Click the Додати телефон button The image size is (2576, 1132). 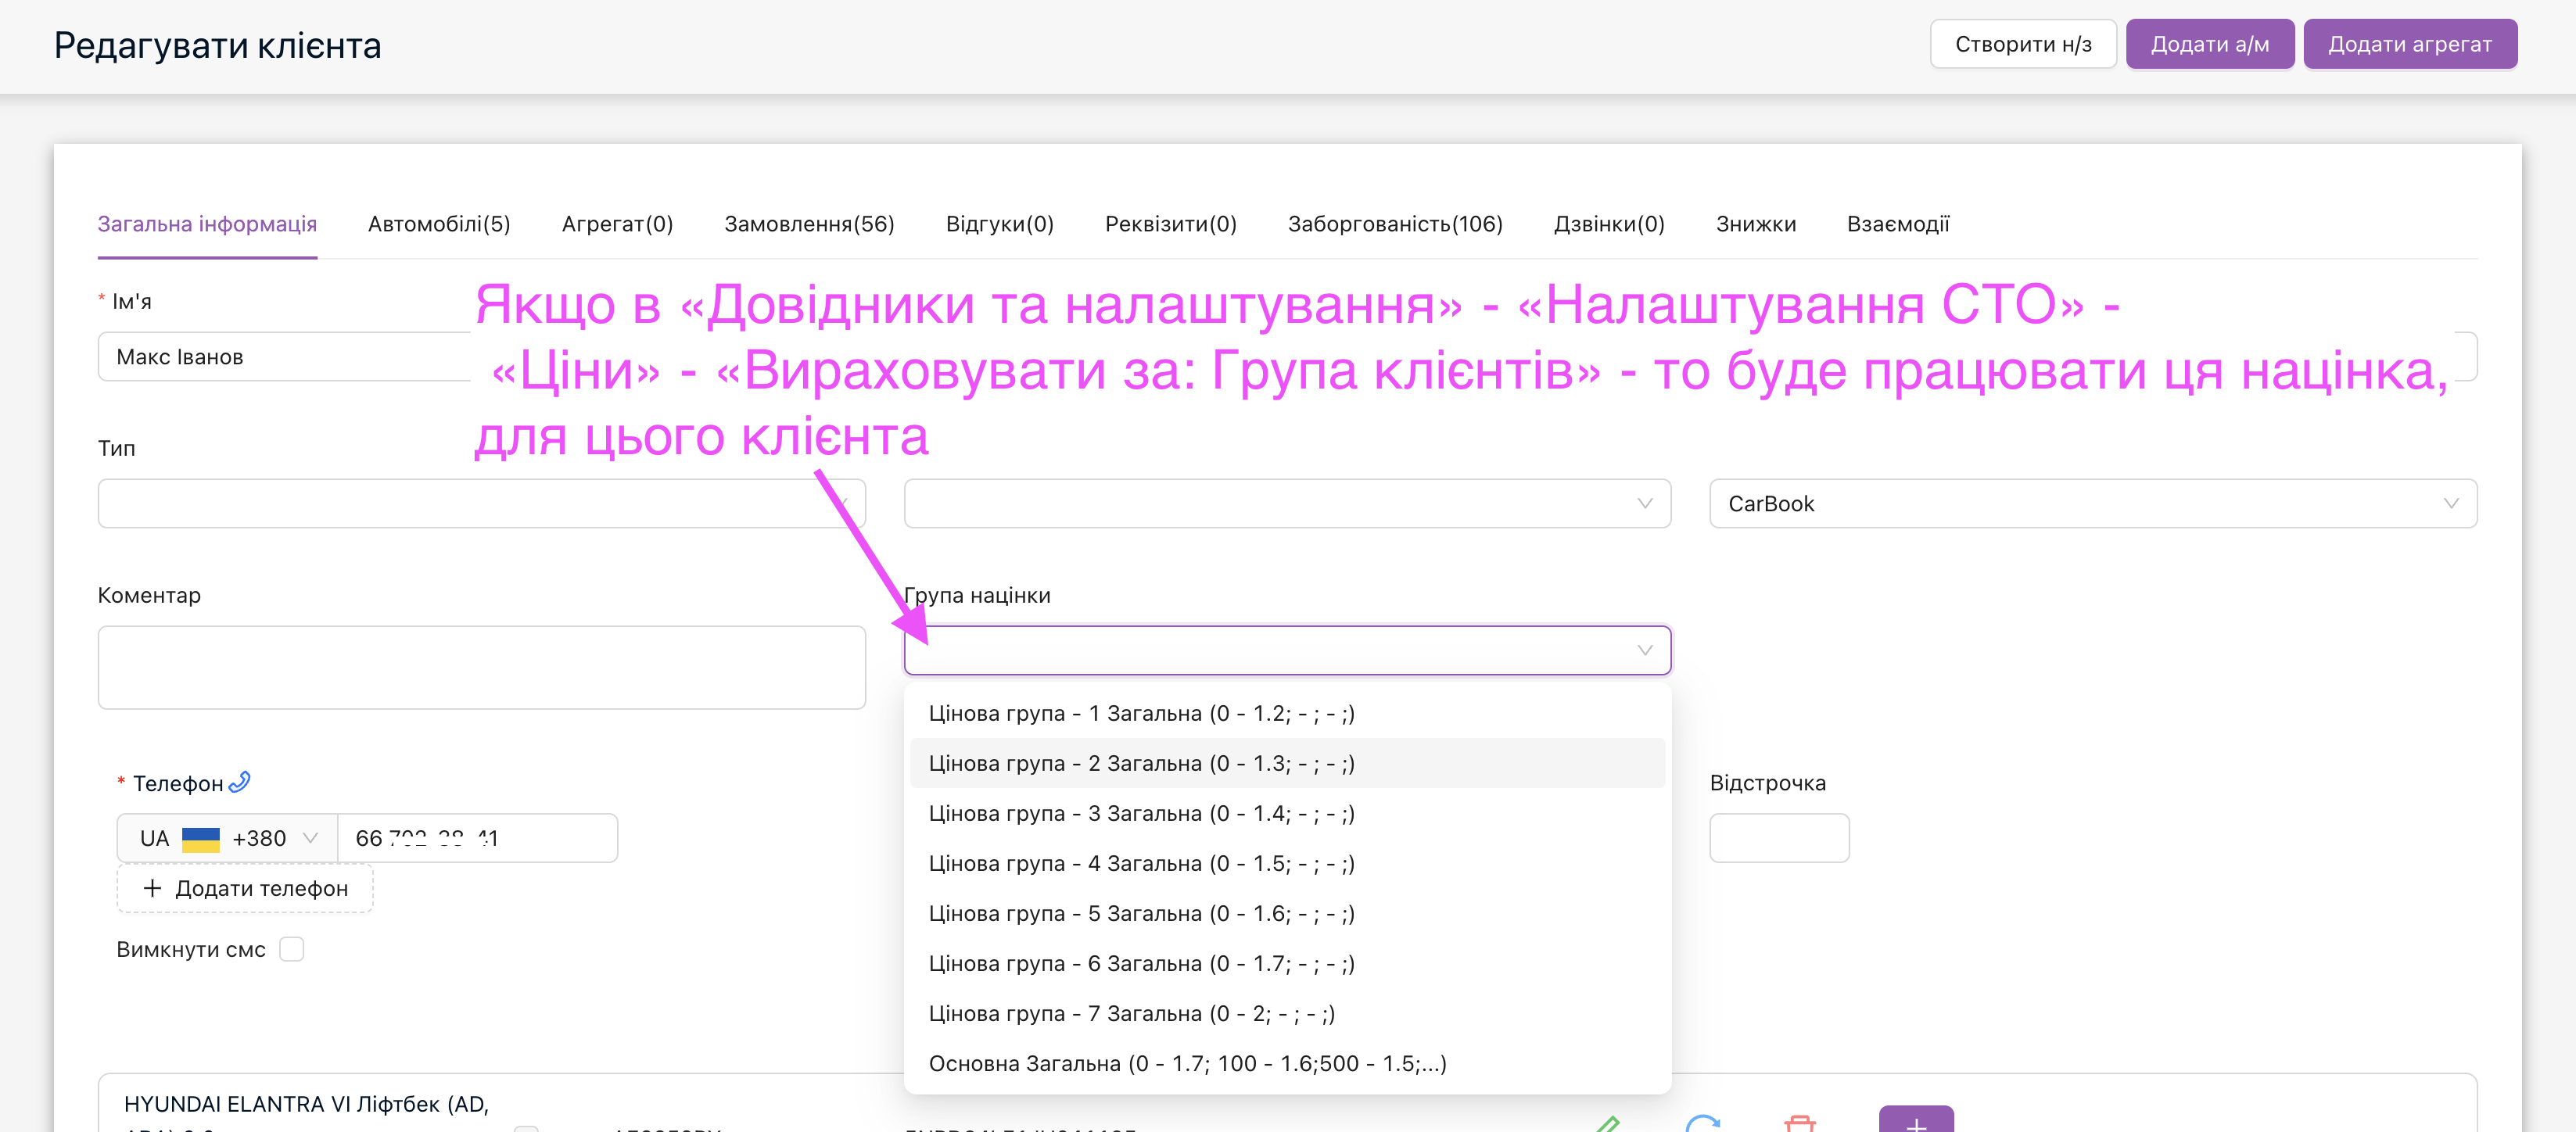click(x=245, y=888)
